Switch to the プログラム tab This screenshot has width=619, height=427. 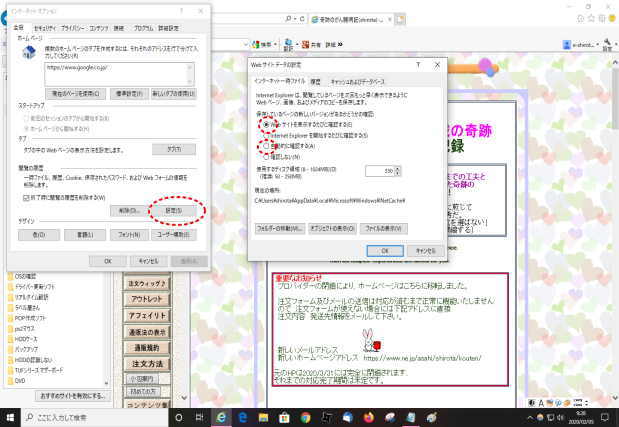pyautogui.click(x=143, y=28)
